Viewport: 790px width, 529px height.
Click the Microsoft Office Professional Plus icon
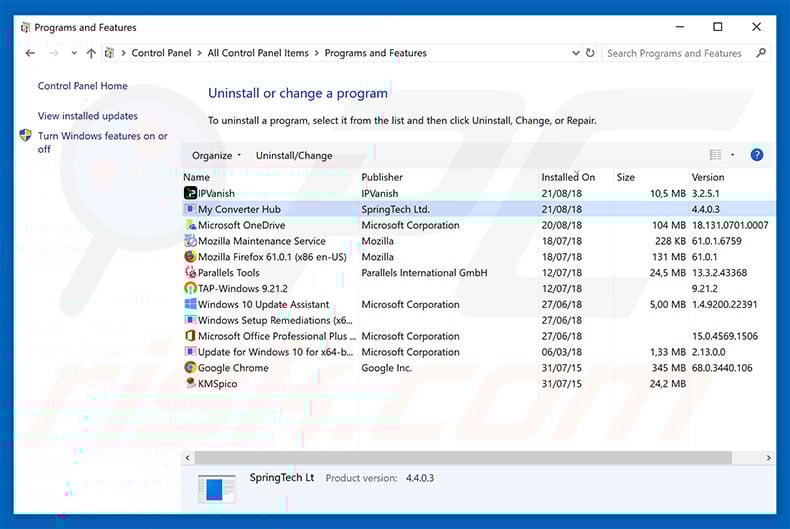pyautogui.click(x=190, y=336)
